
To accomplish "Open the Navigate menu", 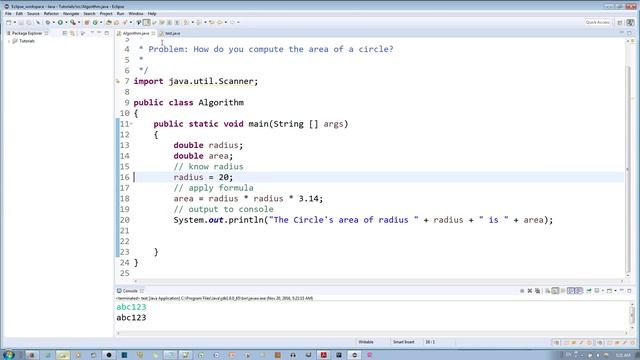I will click(71, 13).
